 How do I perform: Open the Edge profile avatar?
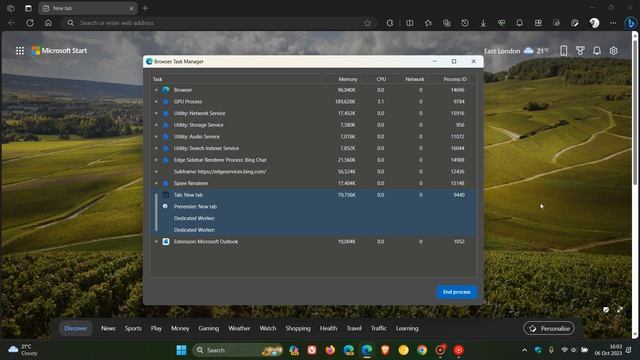click(594, 23)
